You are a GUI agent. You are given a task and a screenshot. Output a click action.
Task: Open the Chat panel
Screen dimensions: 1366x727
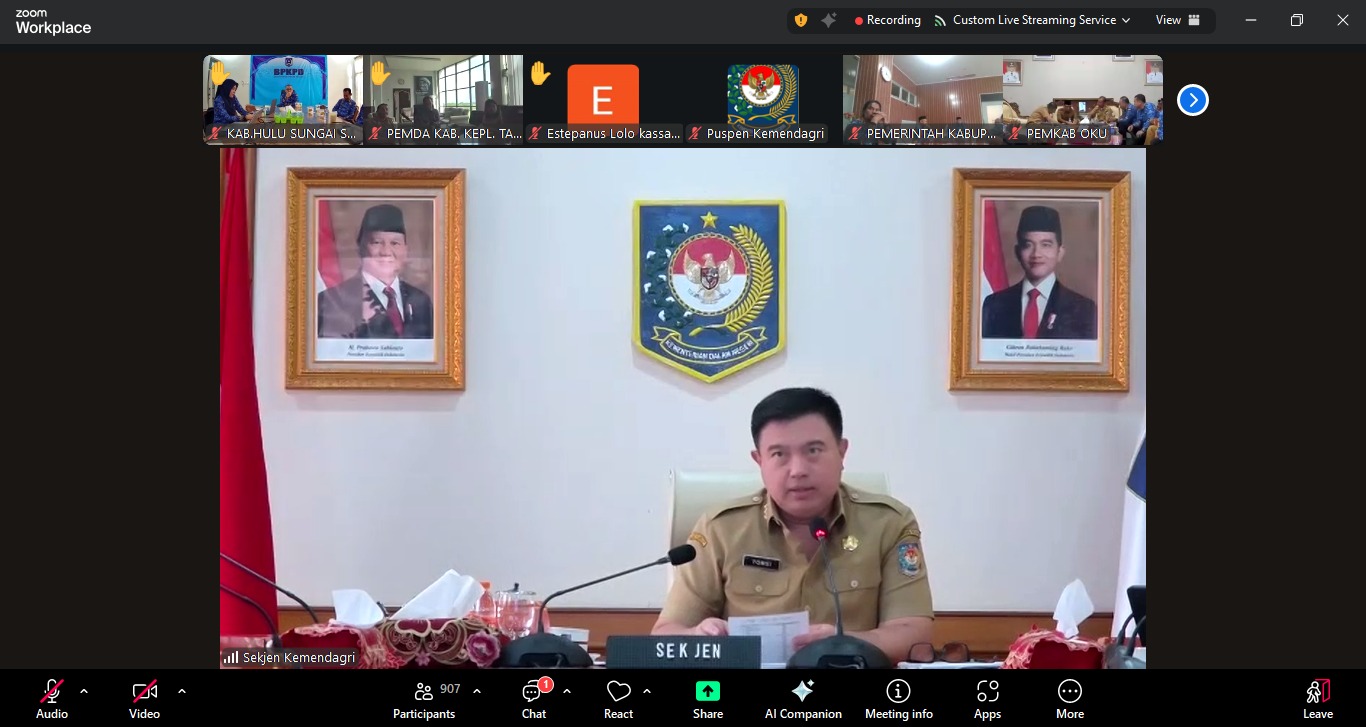[x=533, y=697]
